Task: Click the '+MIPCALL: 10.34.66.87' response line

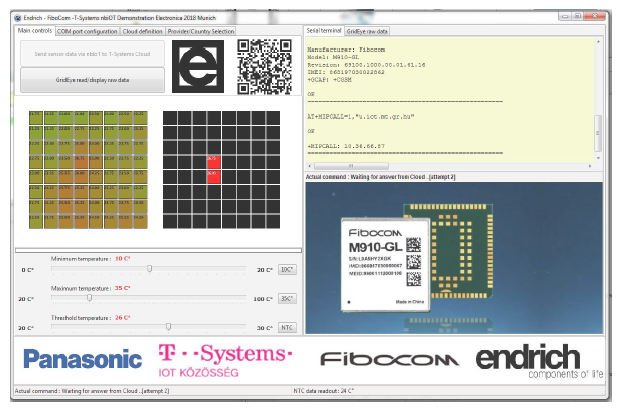Action: pyautogui.click(x=346, y=146)
